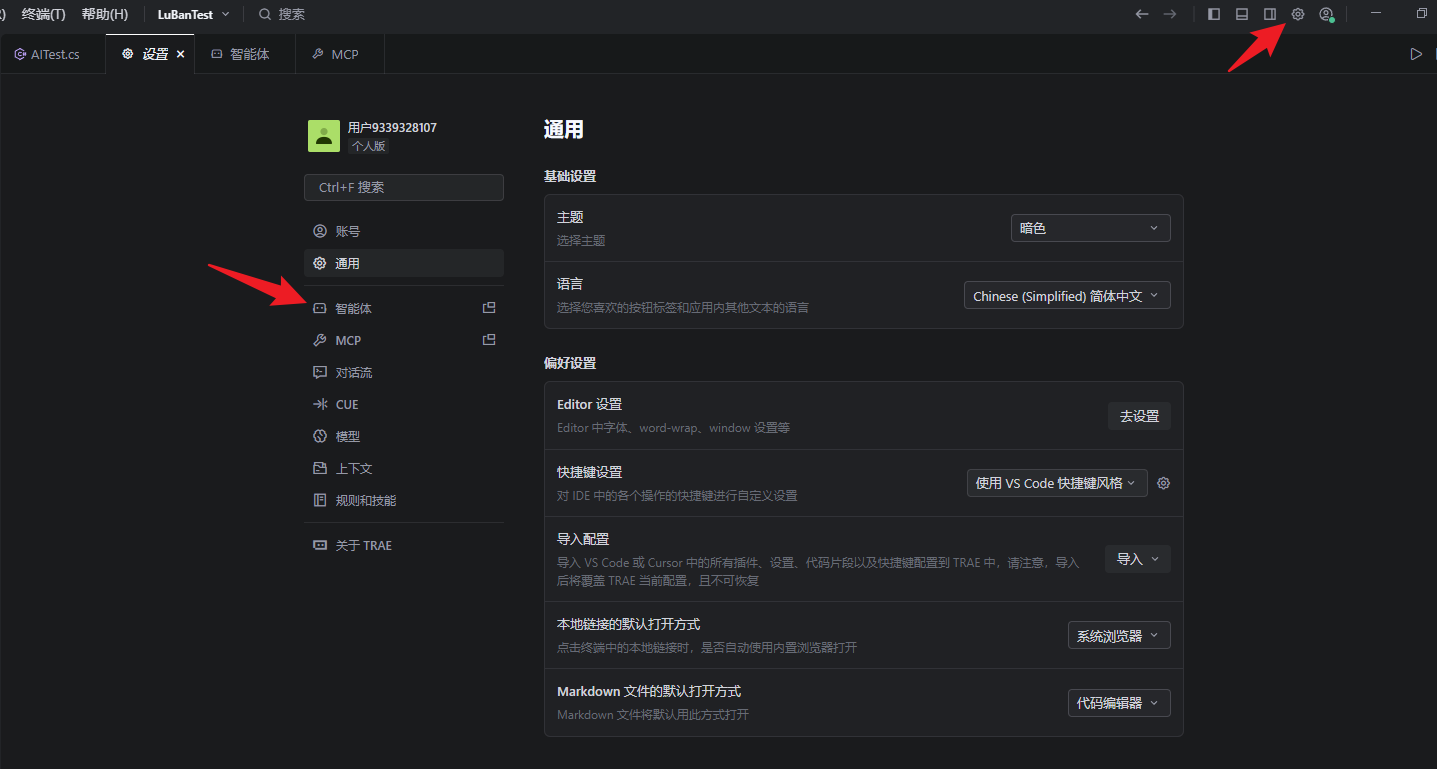This screenshot has width=1437, height=769.
Task: Click the 去设置 button for Editor 设置
Action: [x=1139, y=416]
